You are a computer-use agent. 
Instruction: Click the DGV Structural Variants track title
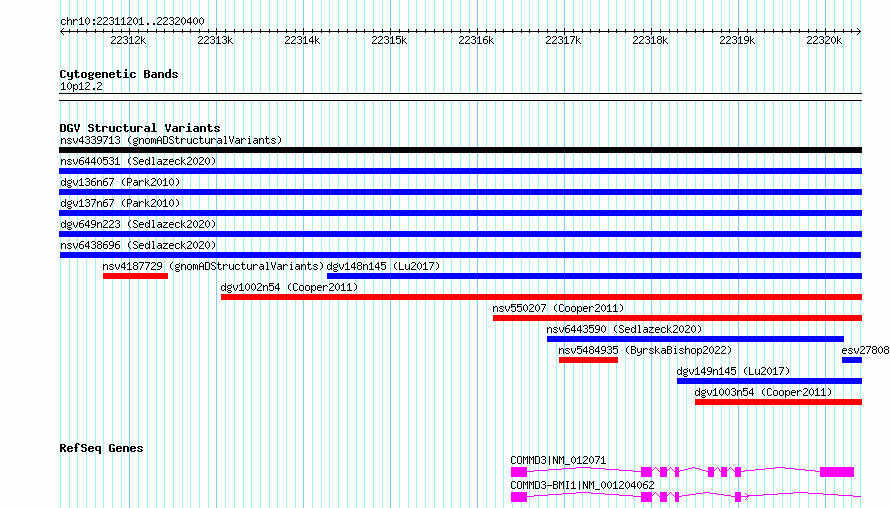point(140,128)
